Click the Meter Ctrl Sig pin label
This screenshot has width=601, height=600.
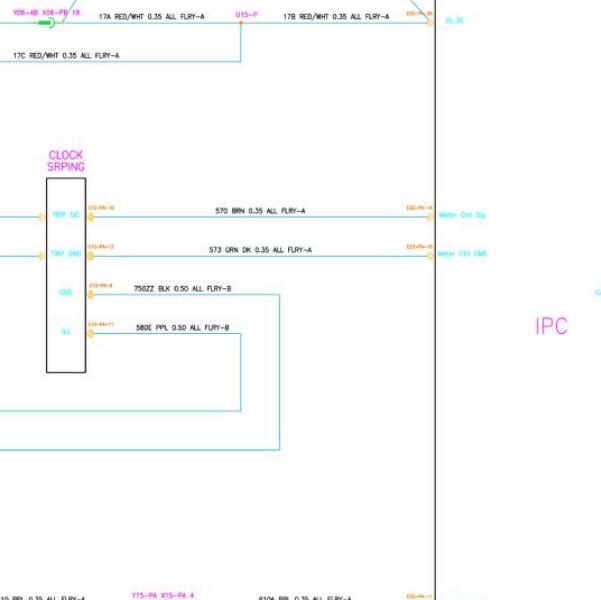(x=462, y=215)
